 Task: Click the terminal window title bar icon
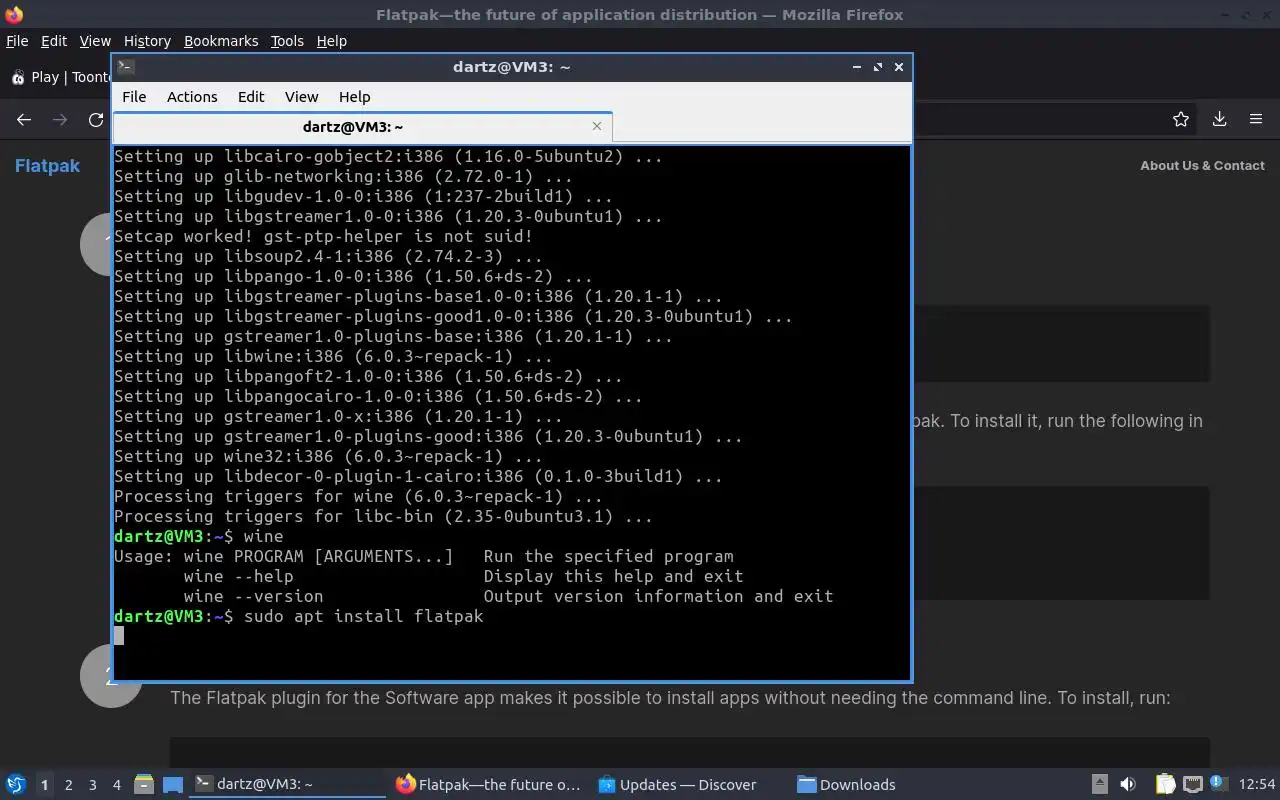[126, 67]
